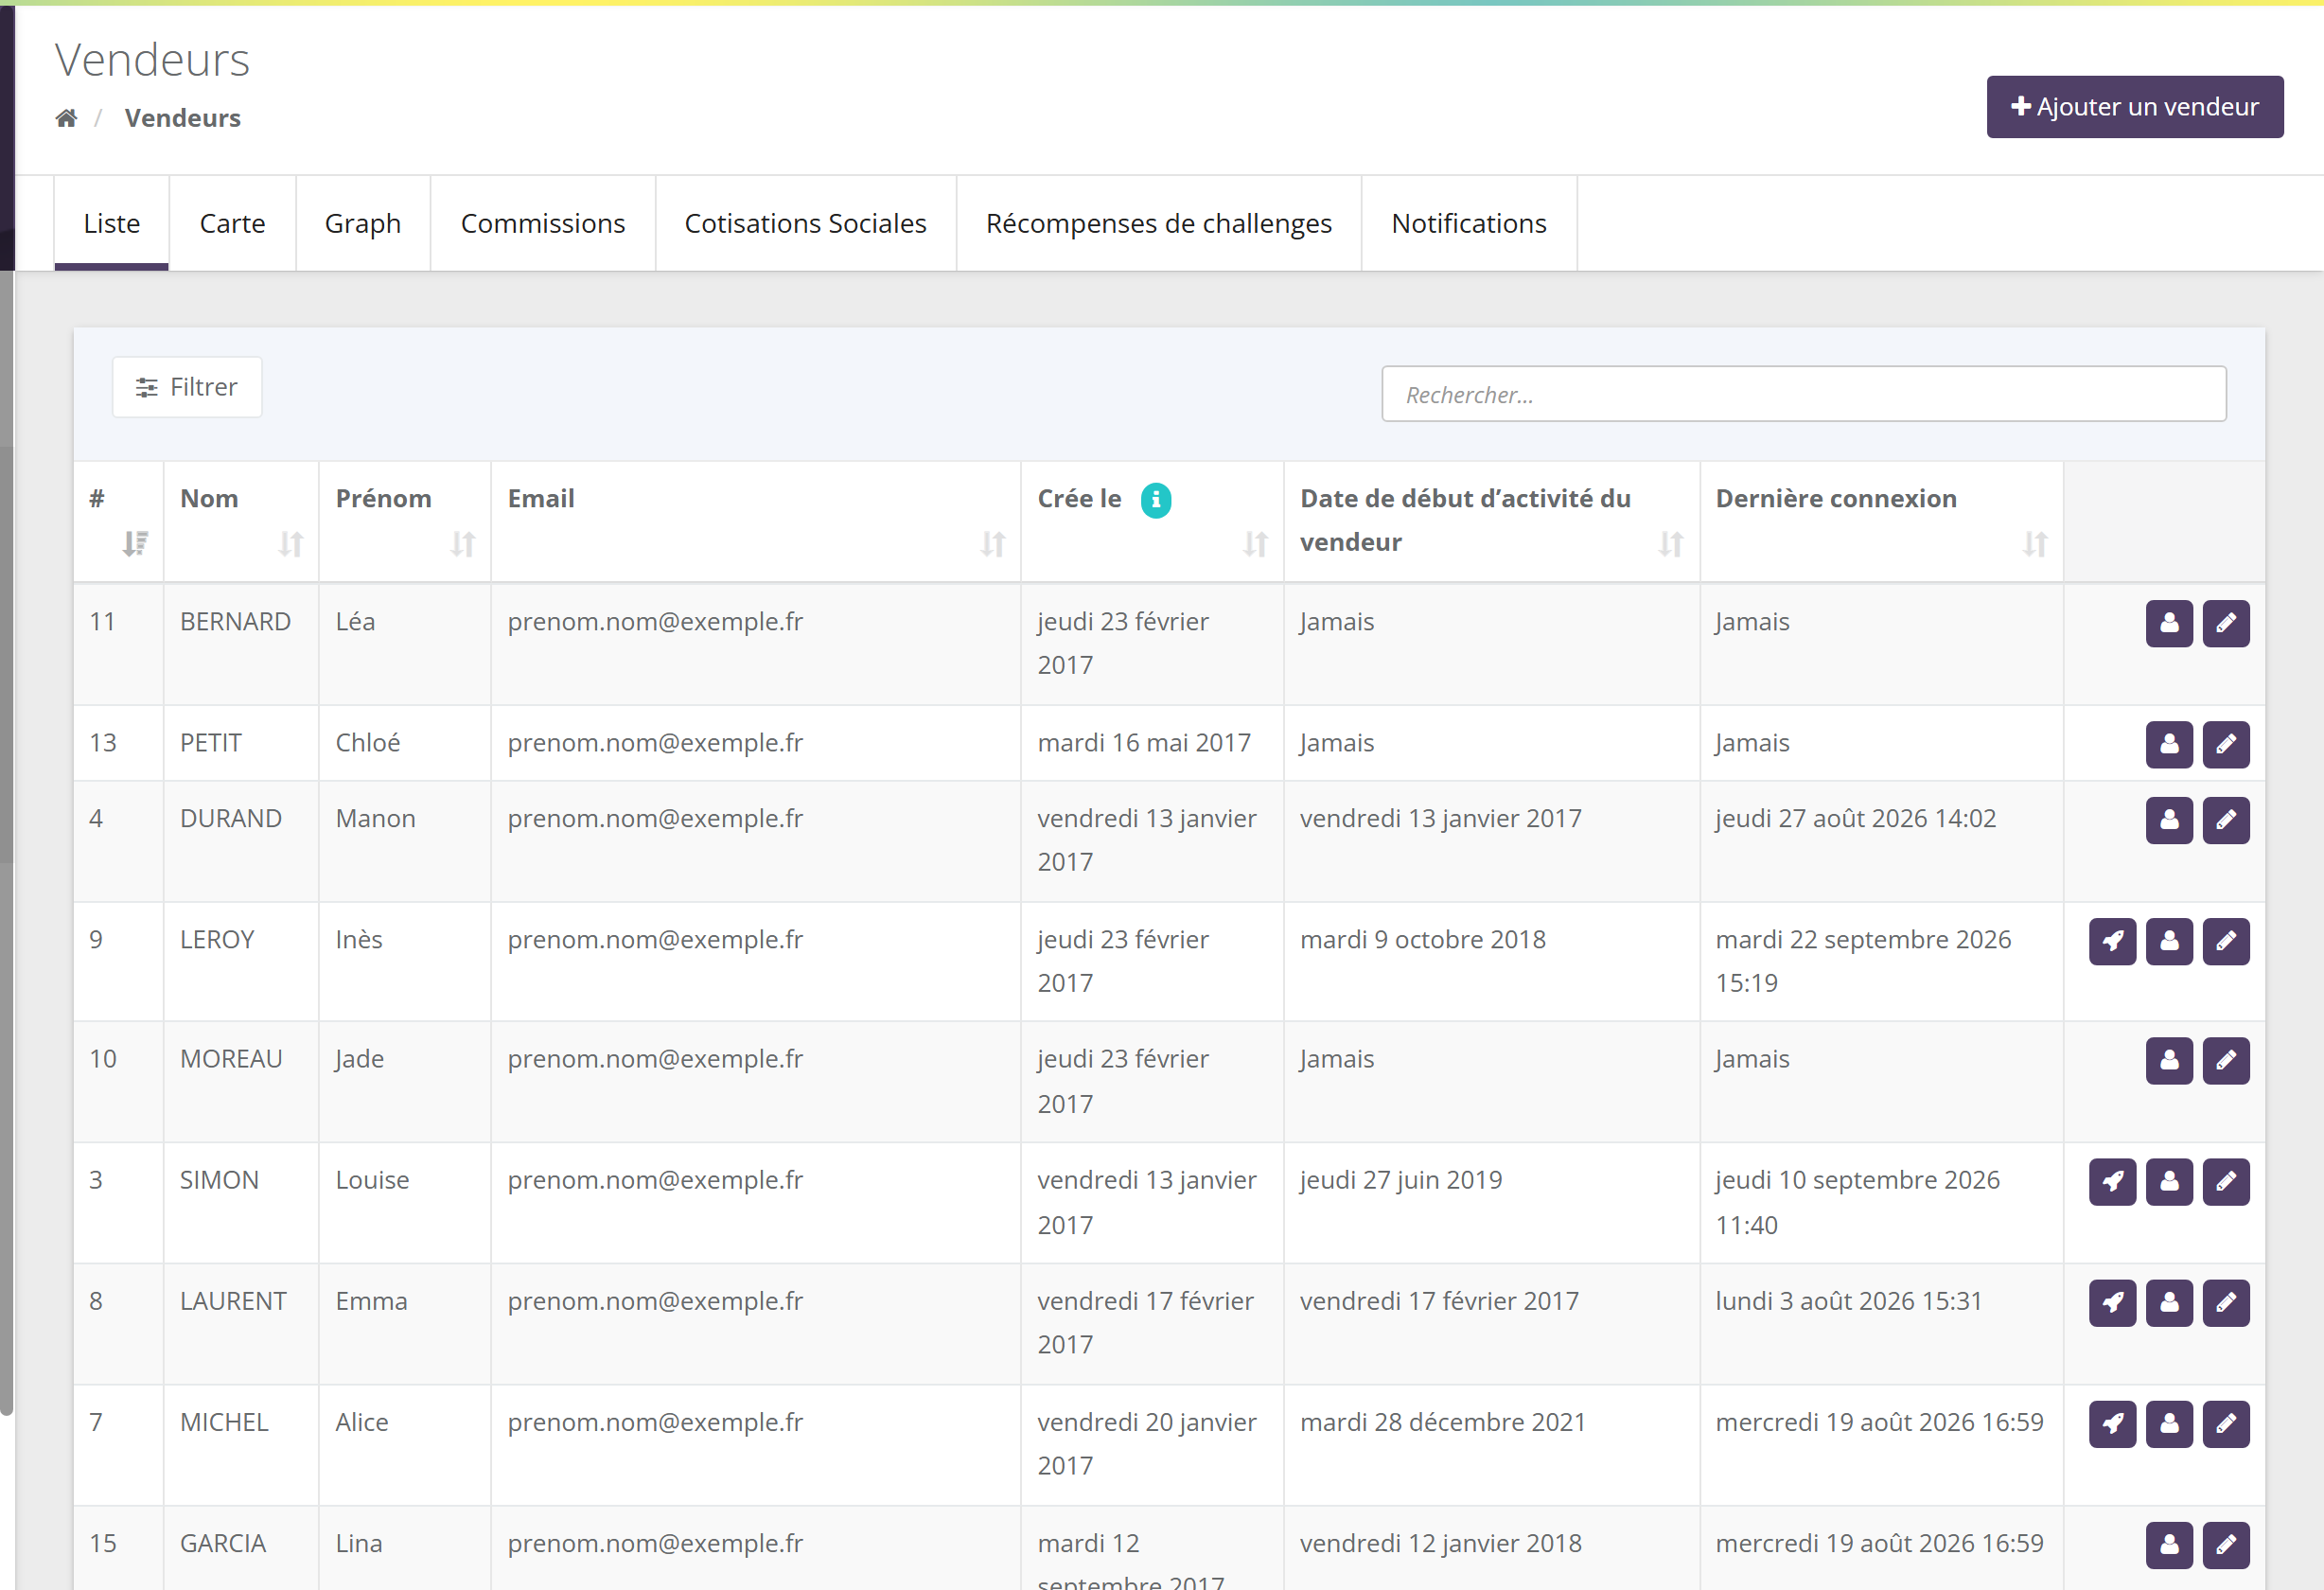Open user profile icon for PETIT Chloé
The image size is (2324, 1590).
(2169, 744)
